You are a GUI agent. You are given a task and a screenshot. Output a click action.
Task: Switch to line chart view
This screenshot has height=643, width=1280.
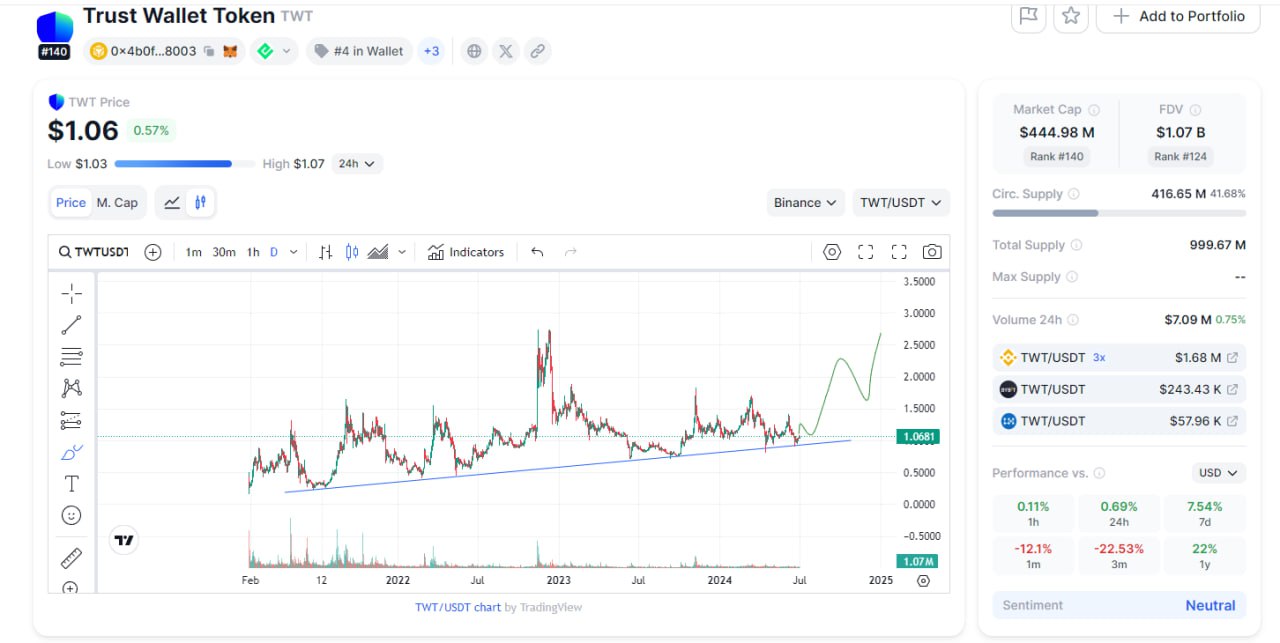coord(172,203)
